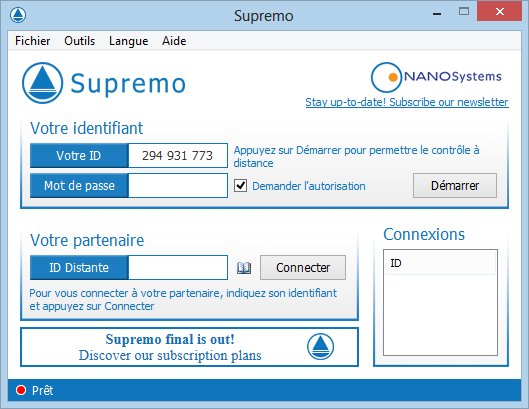Image resolution: width=529 pixels, height=409 pixels.
Task: Click the large Supremo sailboat logo
Action: (x=42, y=83)
